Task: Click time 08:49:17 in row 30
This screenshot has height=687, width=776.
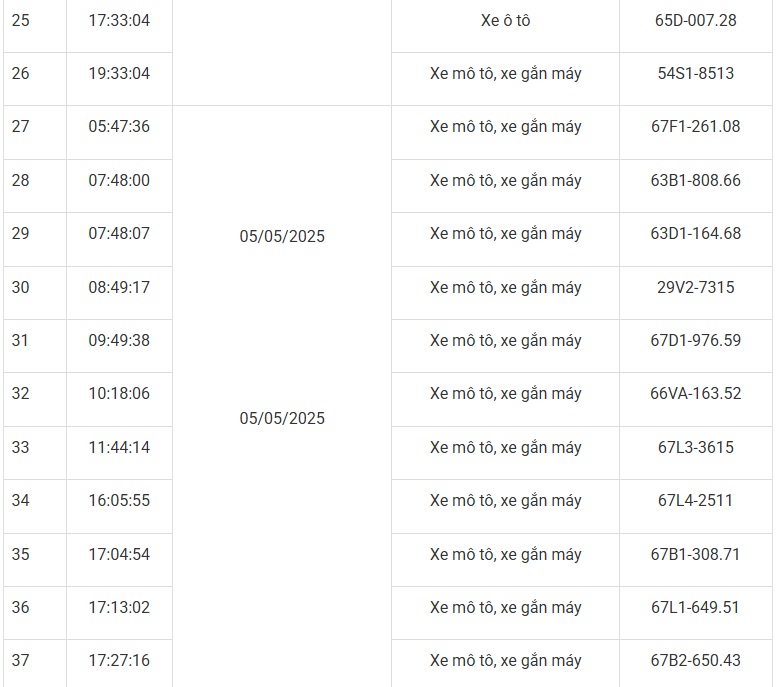Action: 119,288
